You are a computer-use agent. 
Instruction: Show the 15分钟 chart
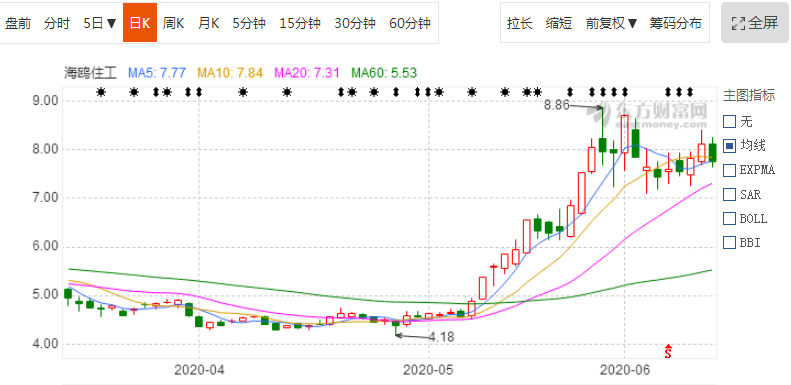[x=300, y=23]
